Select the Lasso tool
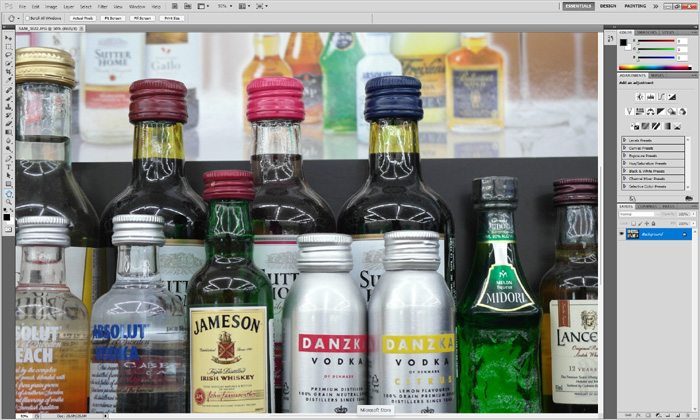This screenshot has height=420, width=700. [x=8, y=55]
